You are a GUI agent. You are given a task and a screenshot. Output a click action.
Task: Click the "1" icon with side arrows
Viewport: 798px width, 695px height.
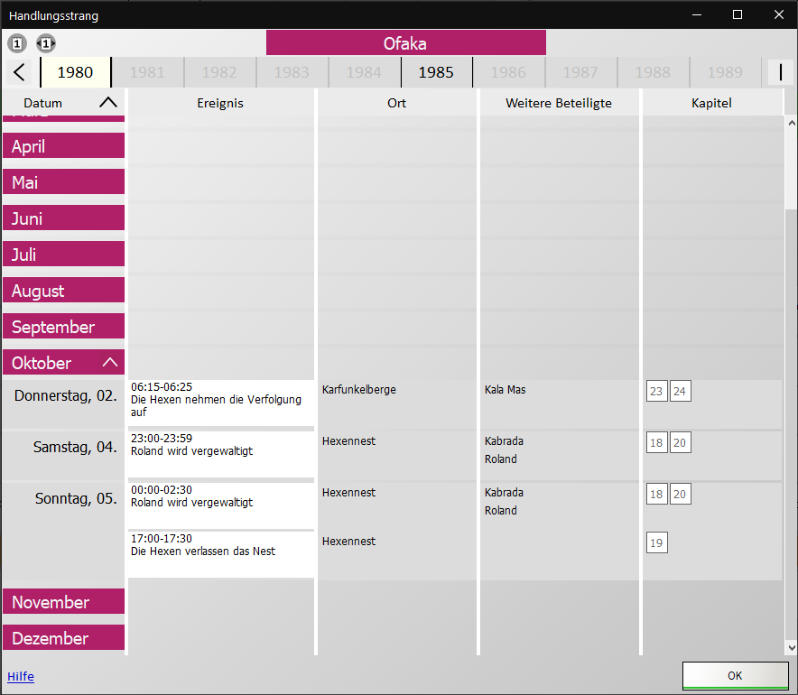tap(46, 44)
